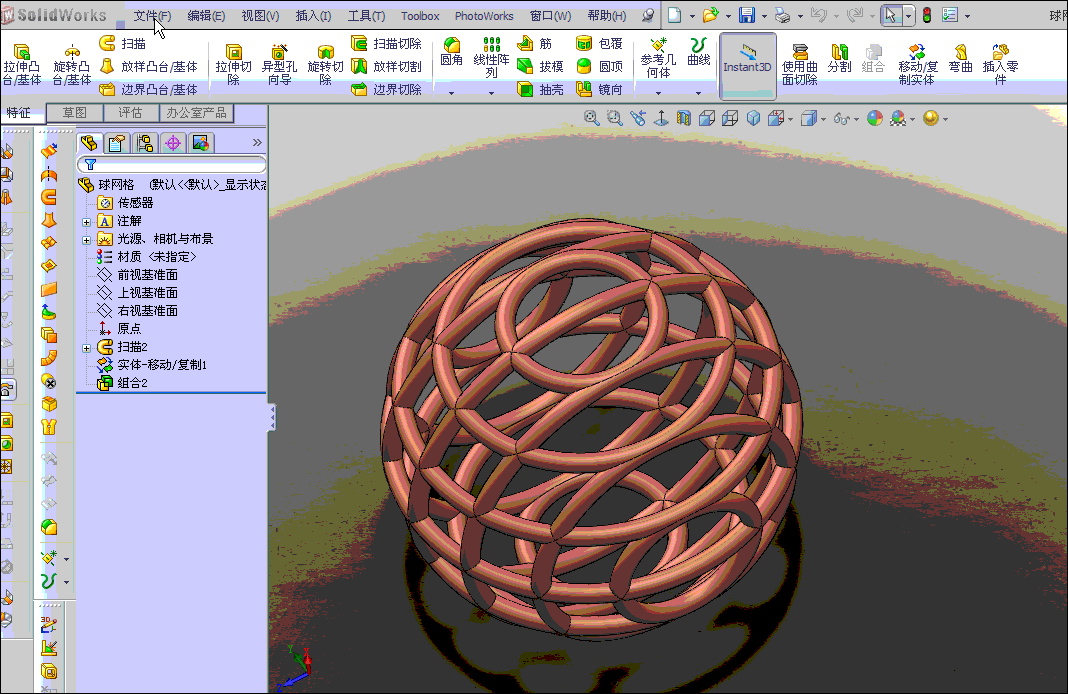Open the 工具(T) menu
The width and height of the screenshot is (1068, 694).
coord(366,16)
